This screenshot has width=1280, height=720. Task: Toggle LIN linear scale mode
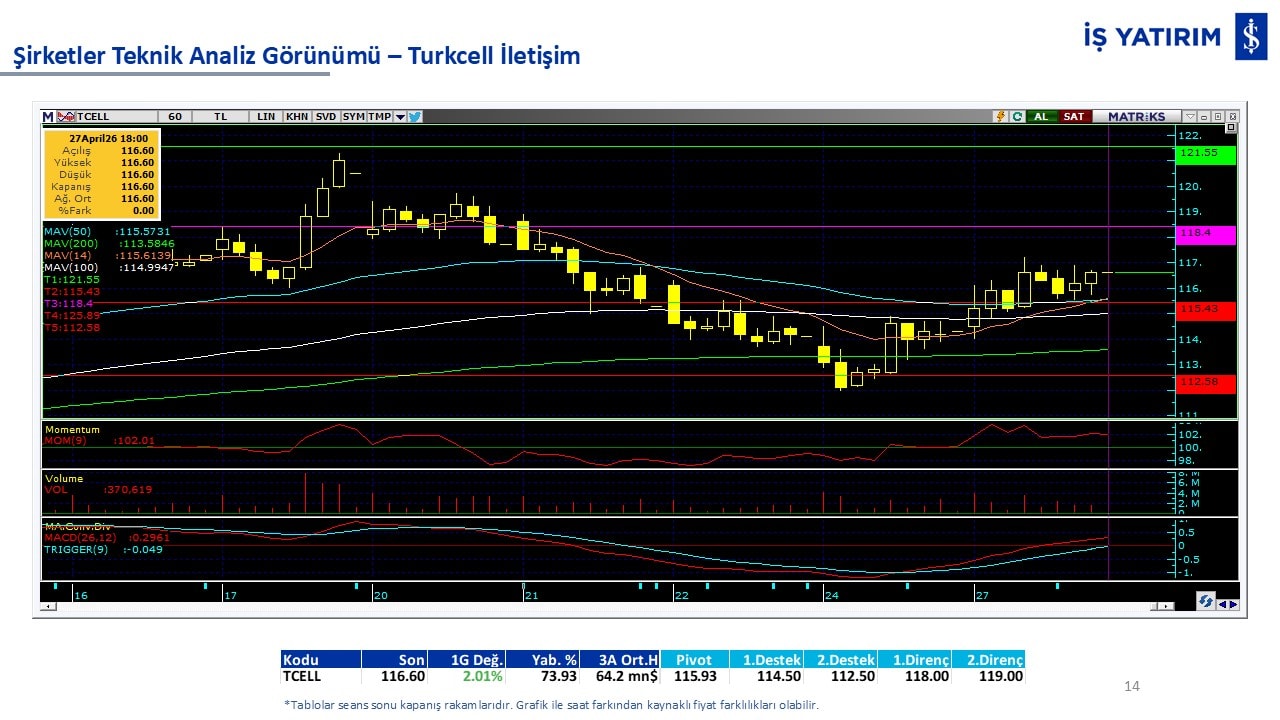[x=265, y=117]
